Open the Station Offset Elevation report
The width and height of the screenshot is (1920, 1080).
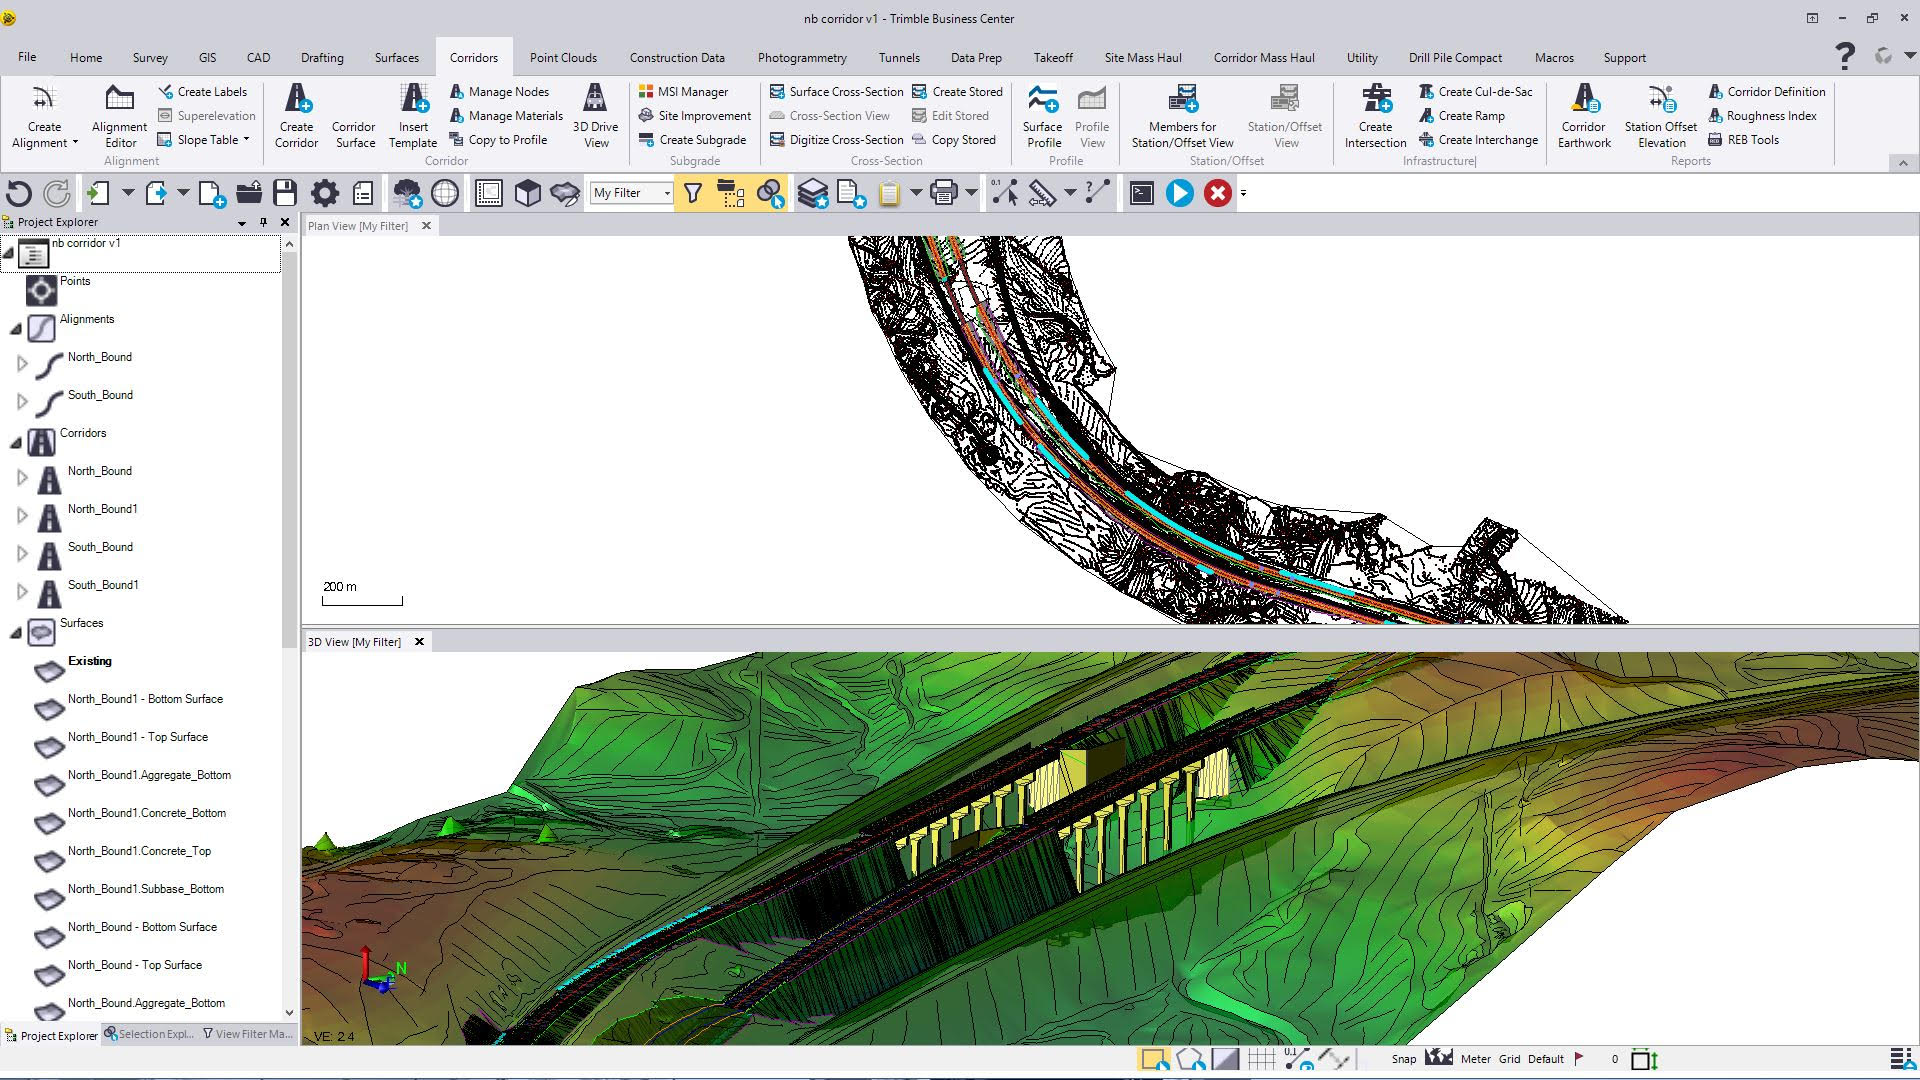1661,116
